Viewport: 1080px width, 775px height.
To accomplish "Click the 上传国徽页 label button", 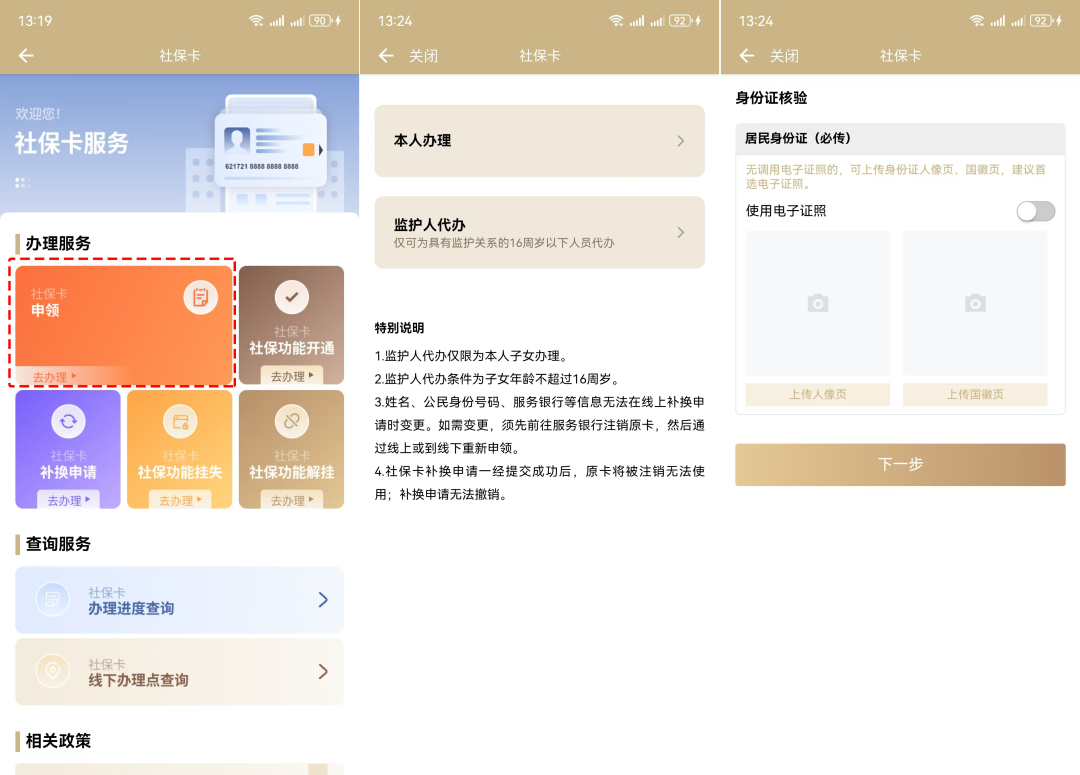I will tap(975, 394).
